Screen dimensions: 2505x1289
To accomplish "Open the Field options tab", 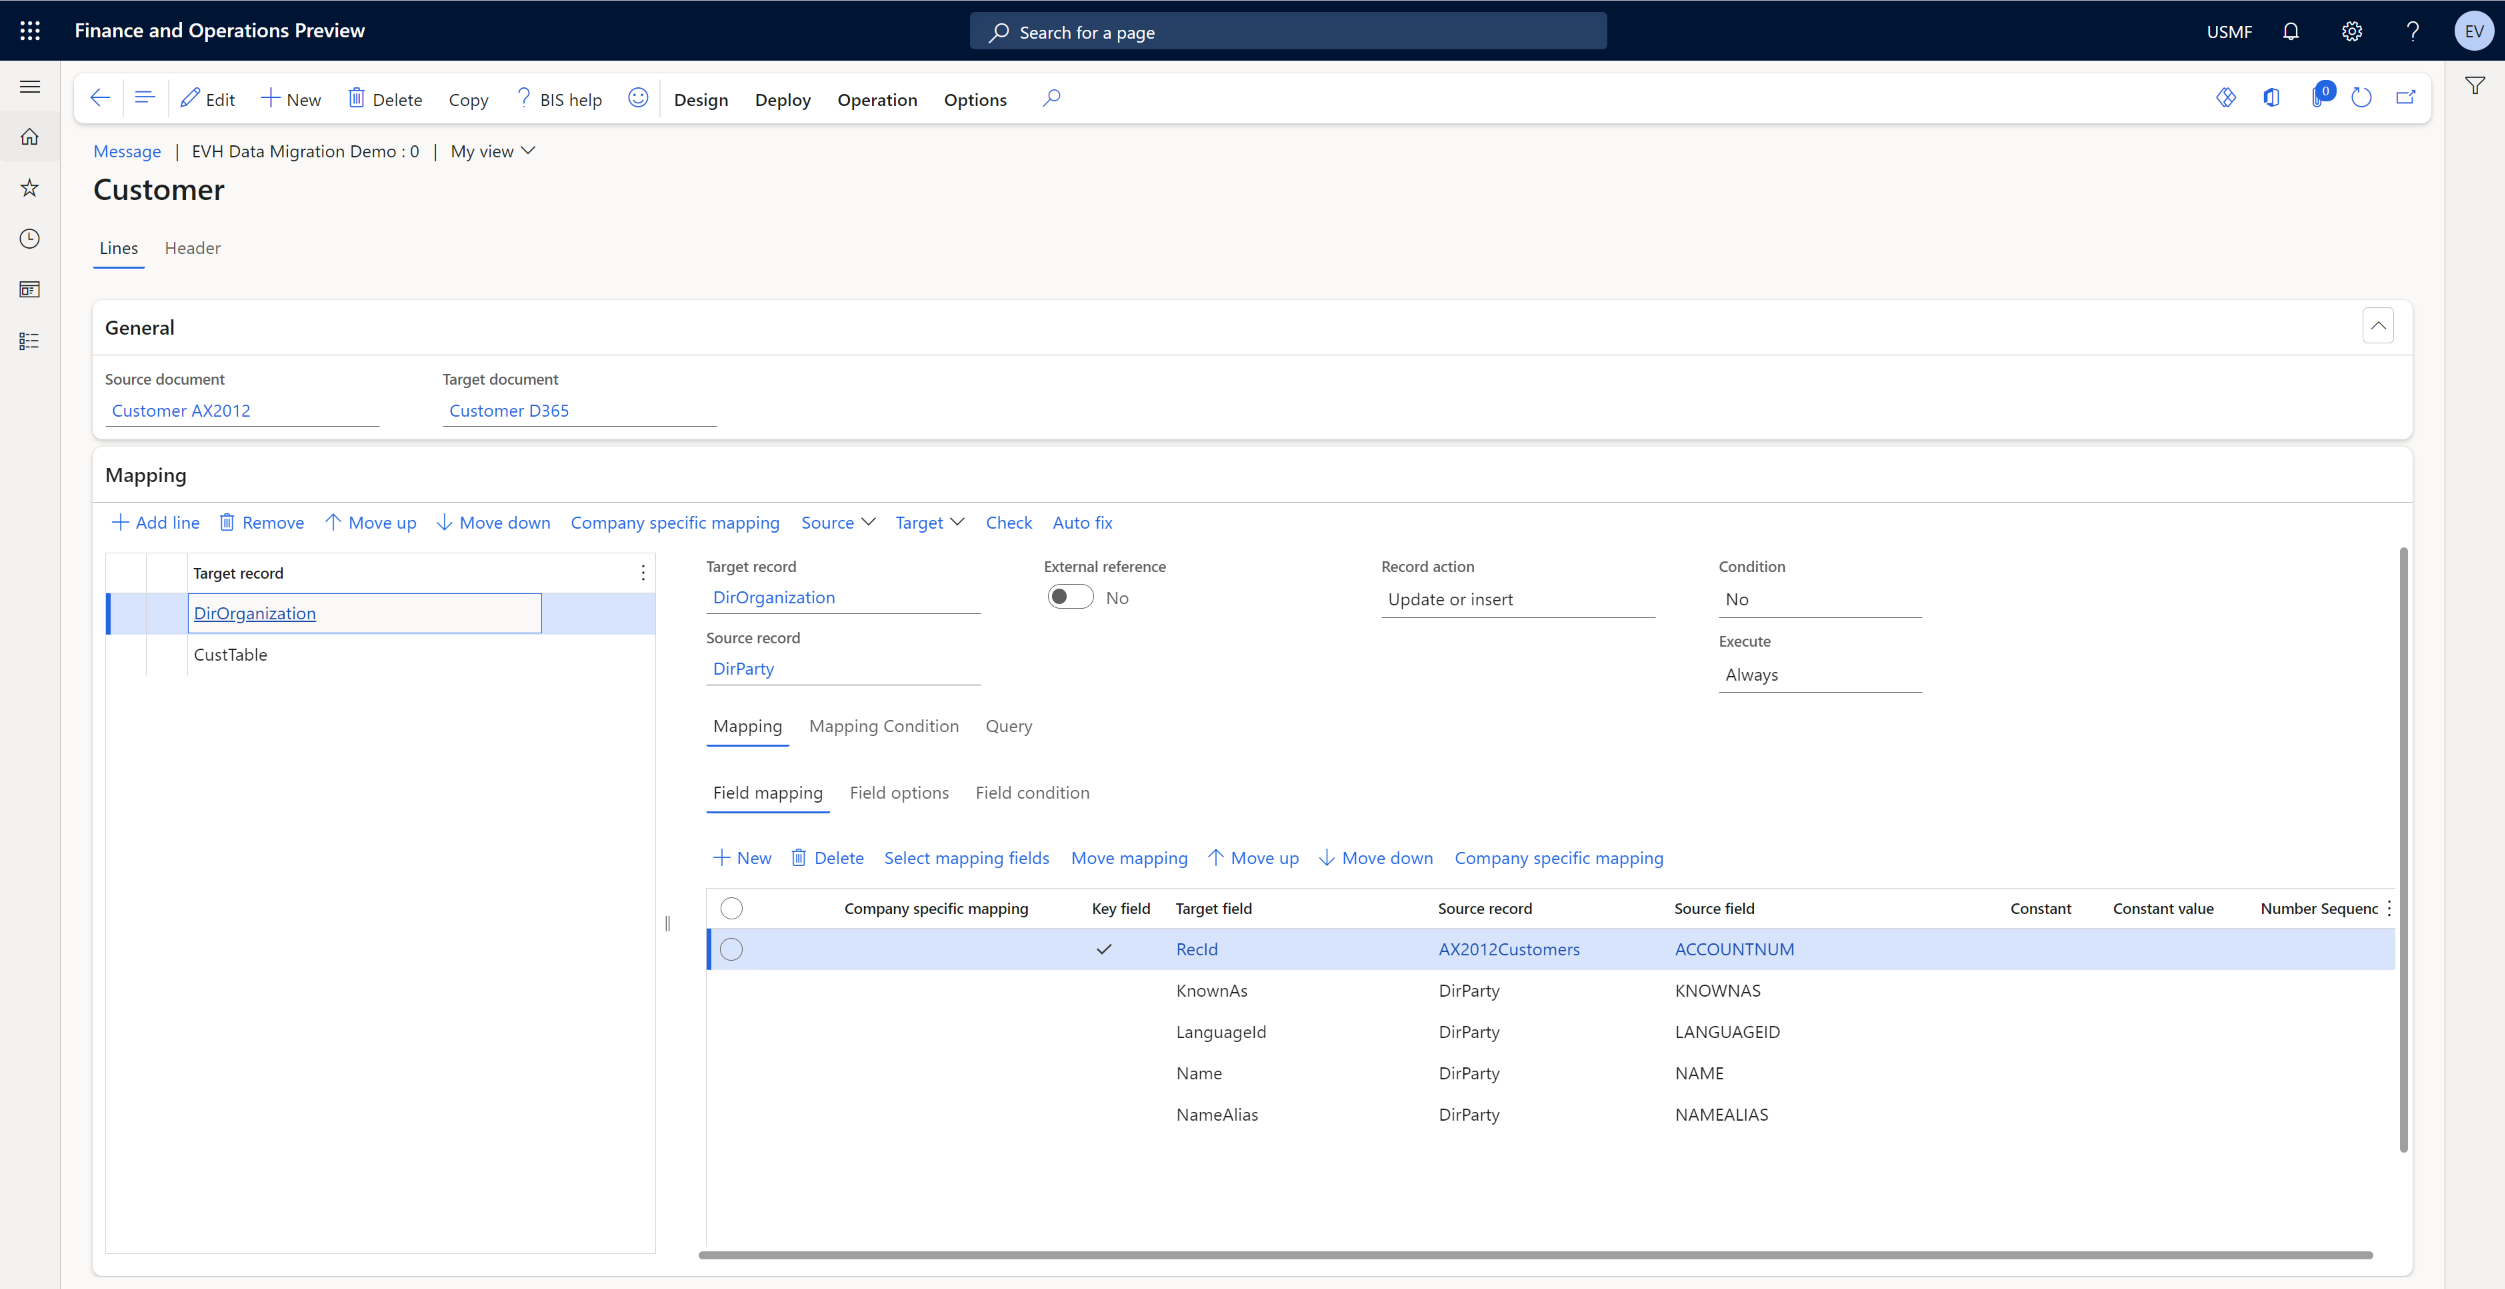I will point(899,792).
